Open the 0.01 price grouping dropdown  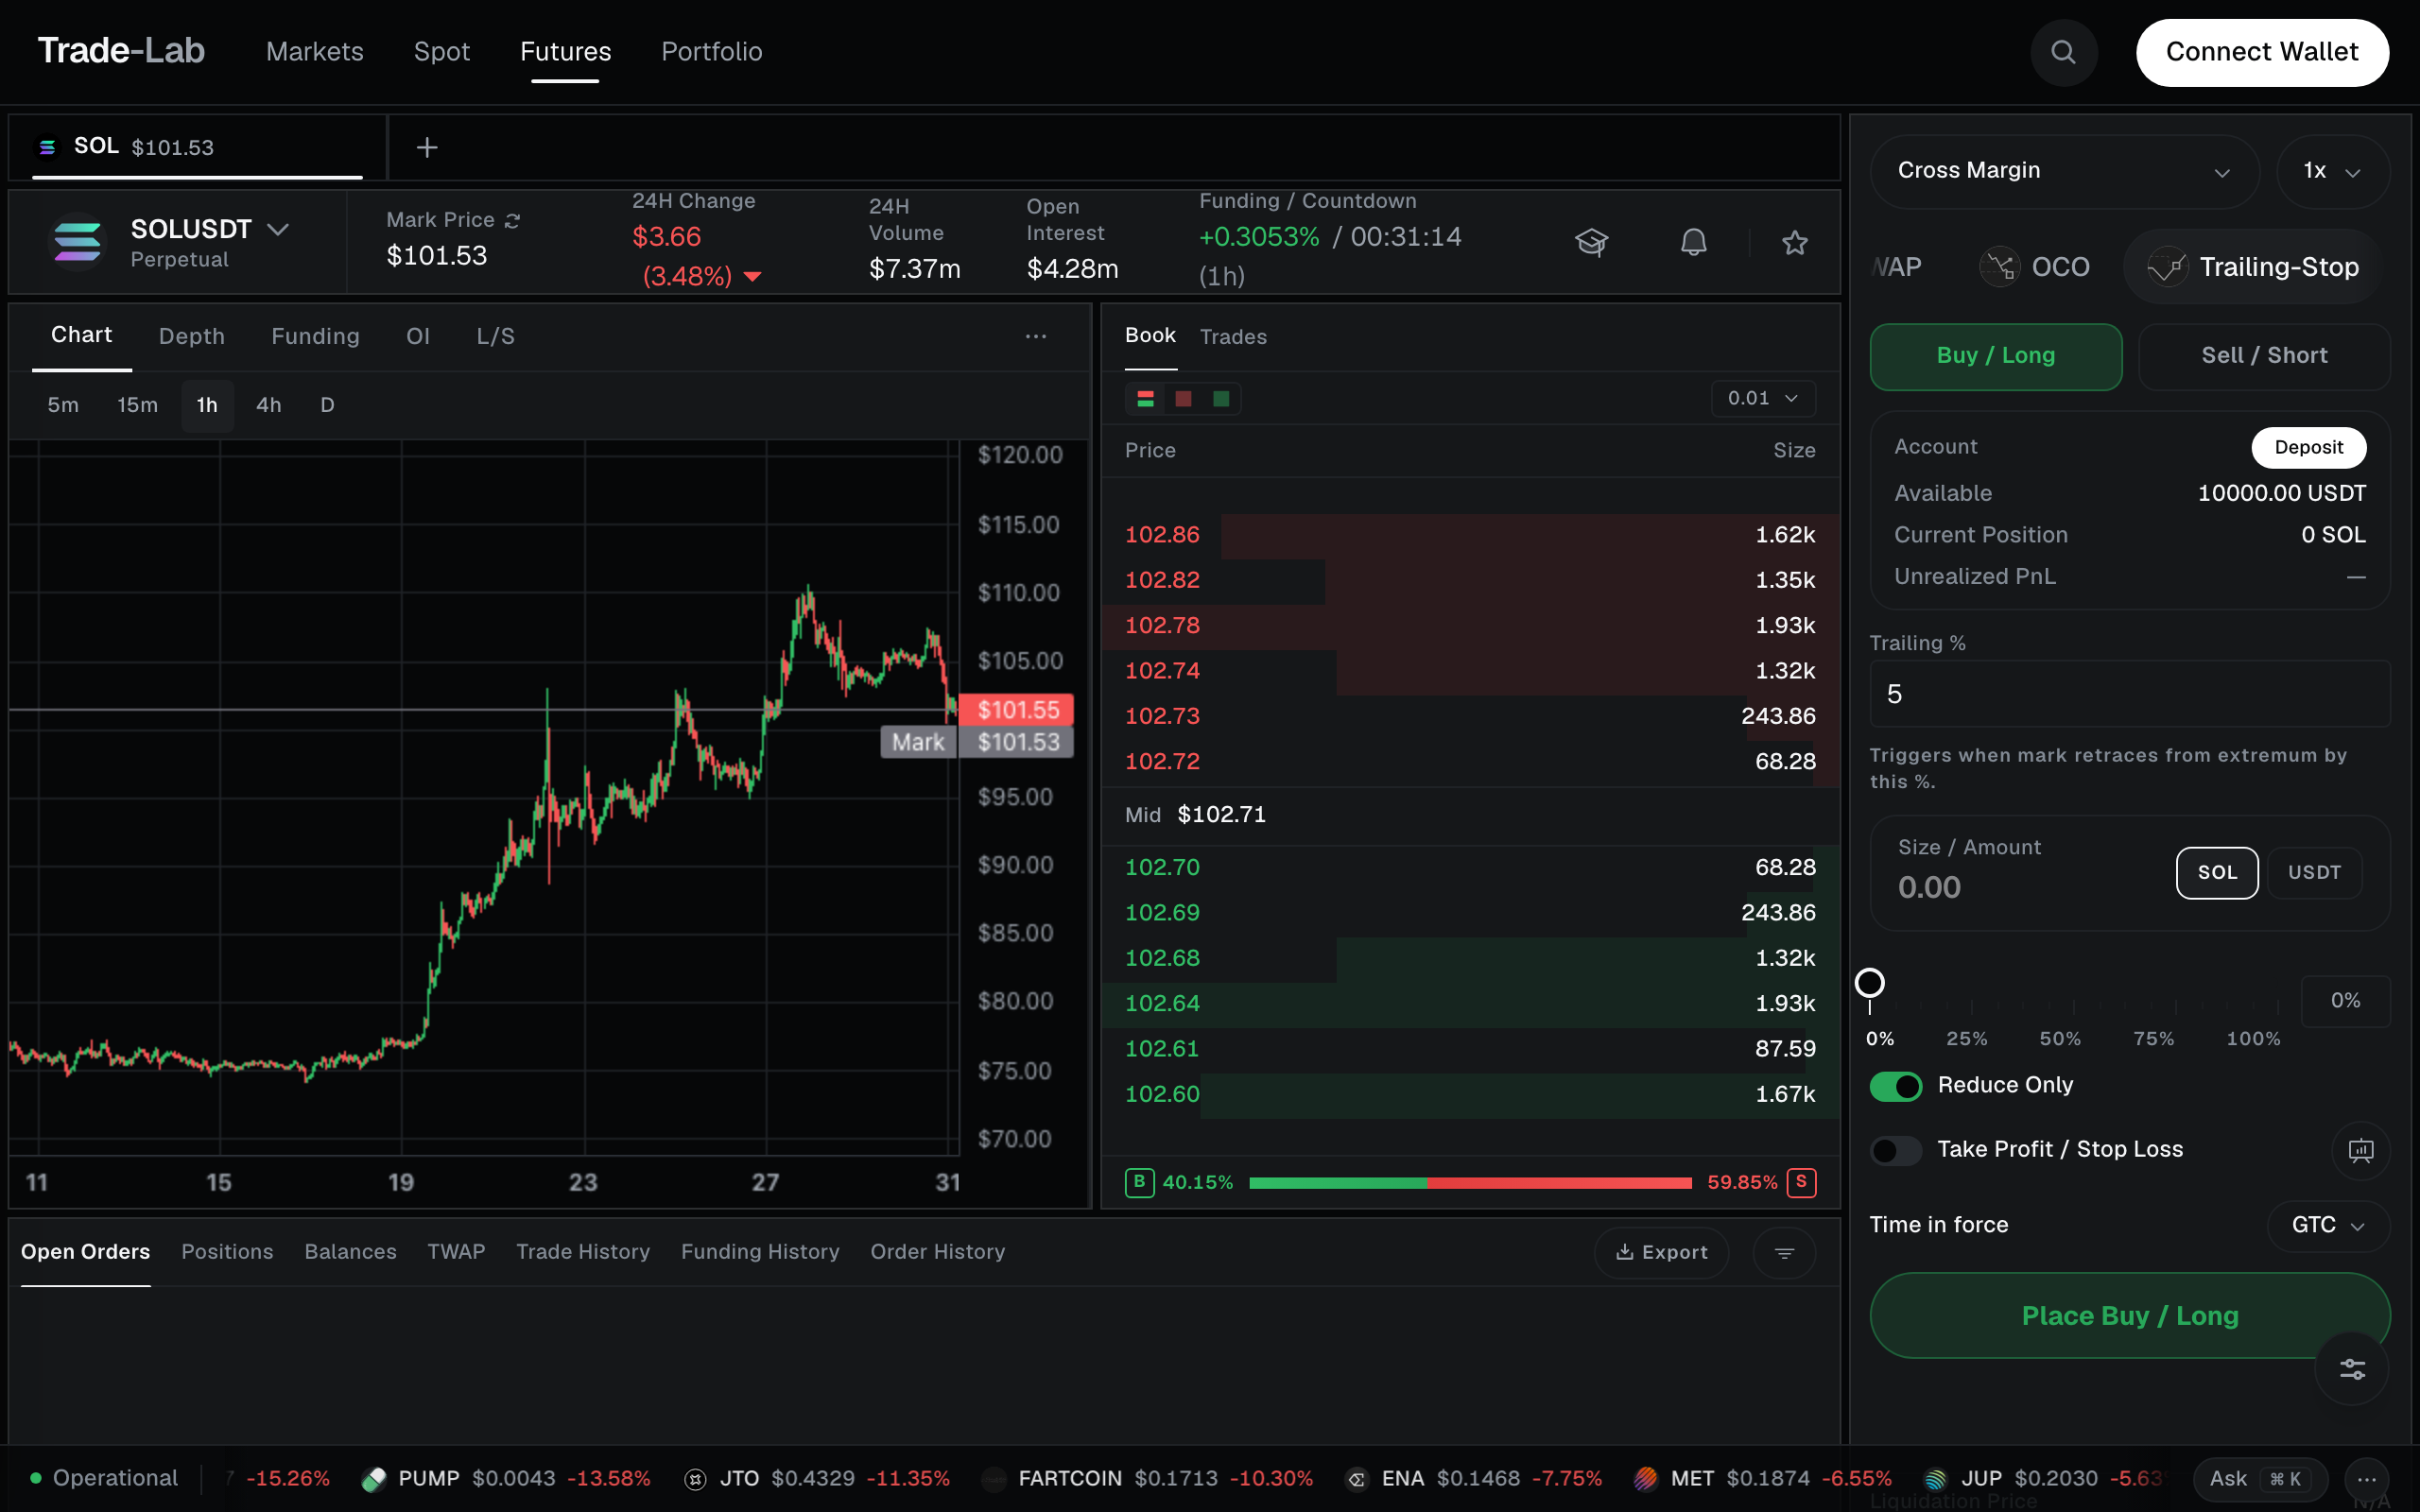[1762, 399]
